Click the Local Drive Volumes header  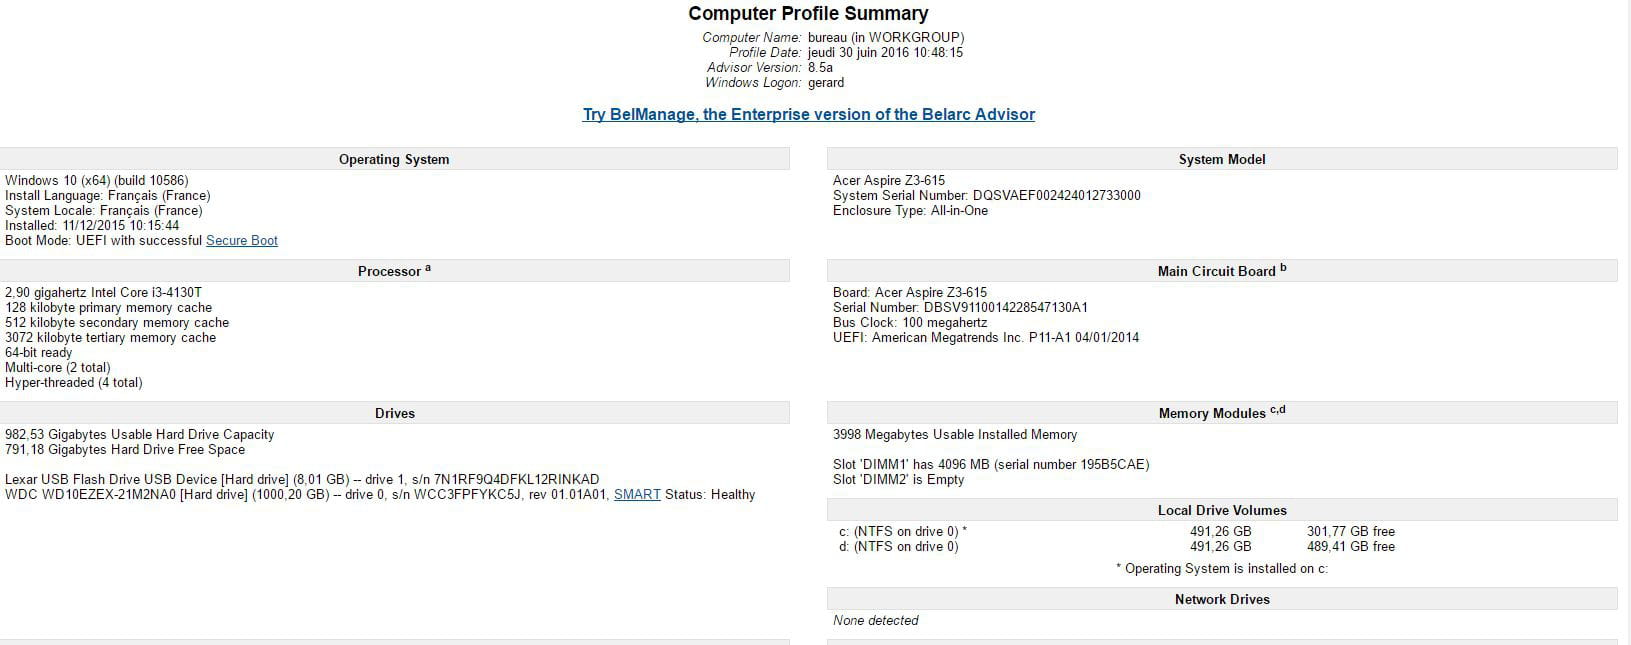[x=1221, y=510]
